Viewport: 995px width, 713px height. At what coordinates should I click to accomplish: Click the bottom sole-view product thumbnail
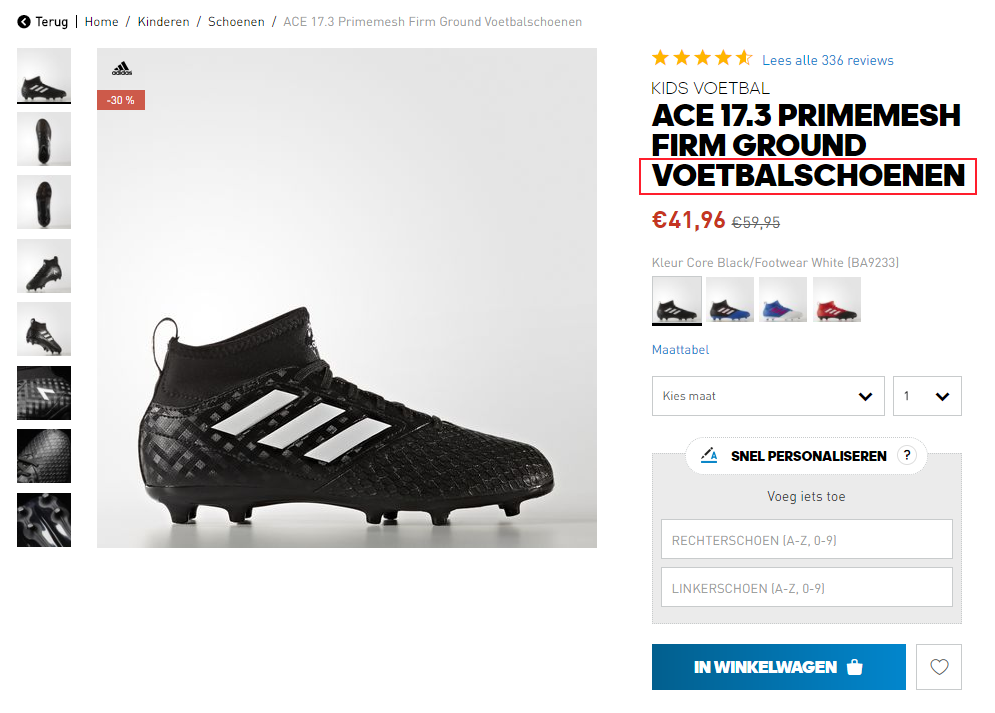43,520
